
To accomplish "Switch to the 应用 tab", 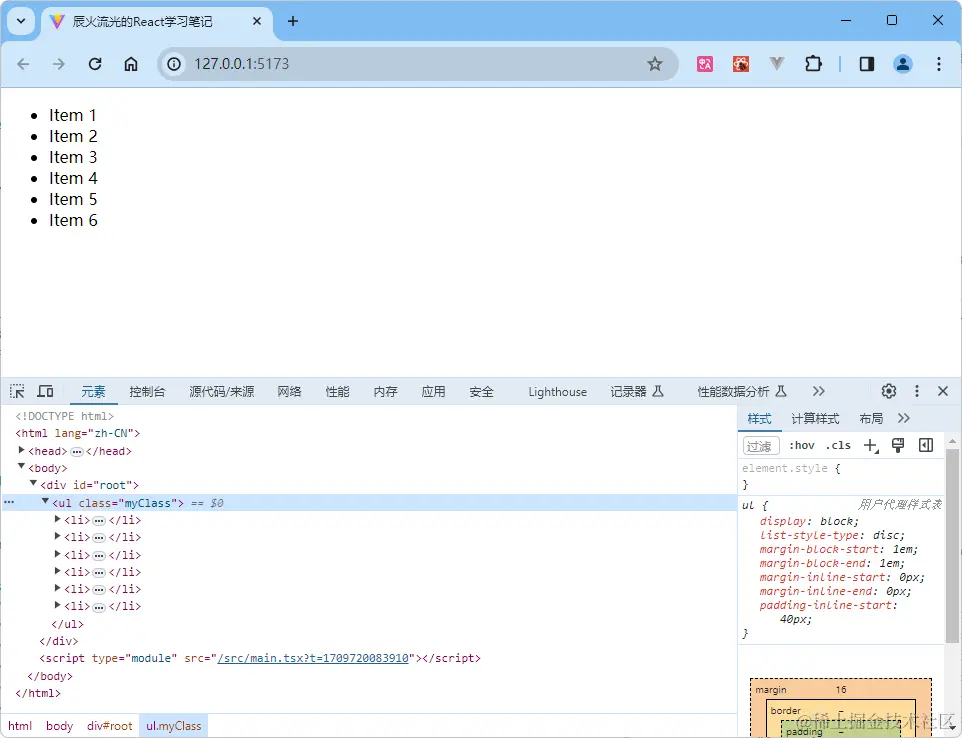I will tap(433, 391).
